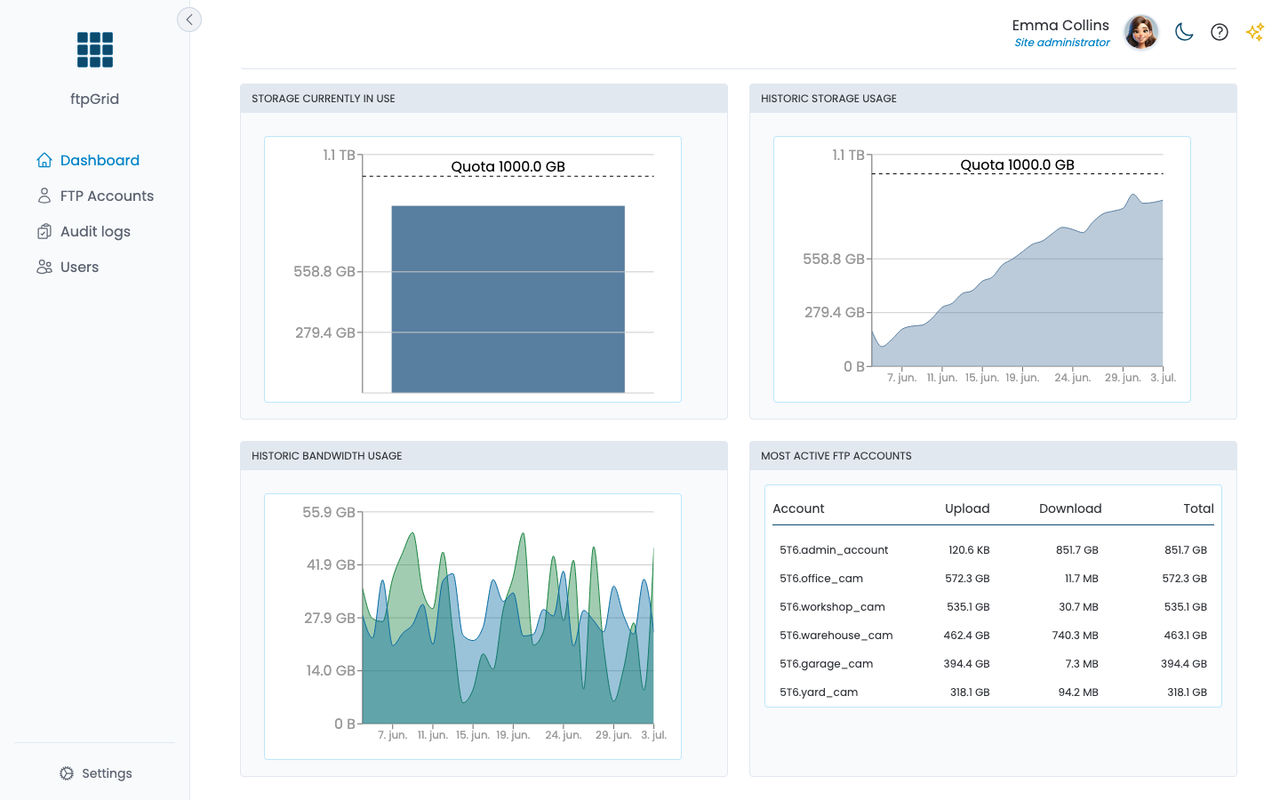Click the yellow sparkle icon

(1254, 32)
